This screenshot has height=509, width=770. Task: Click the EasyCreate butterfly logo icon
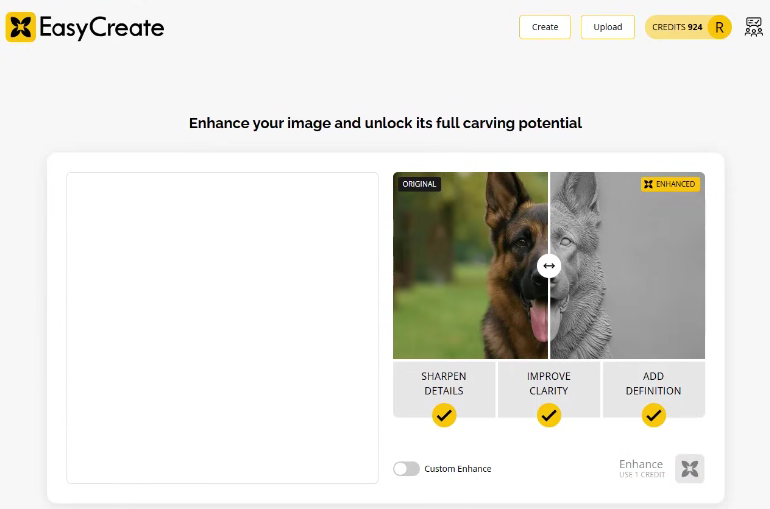pyautogui.click(x=20, y=27)
